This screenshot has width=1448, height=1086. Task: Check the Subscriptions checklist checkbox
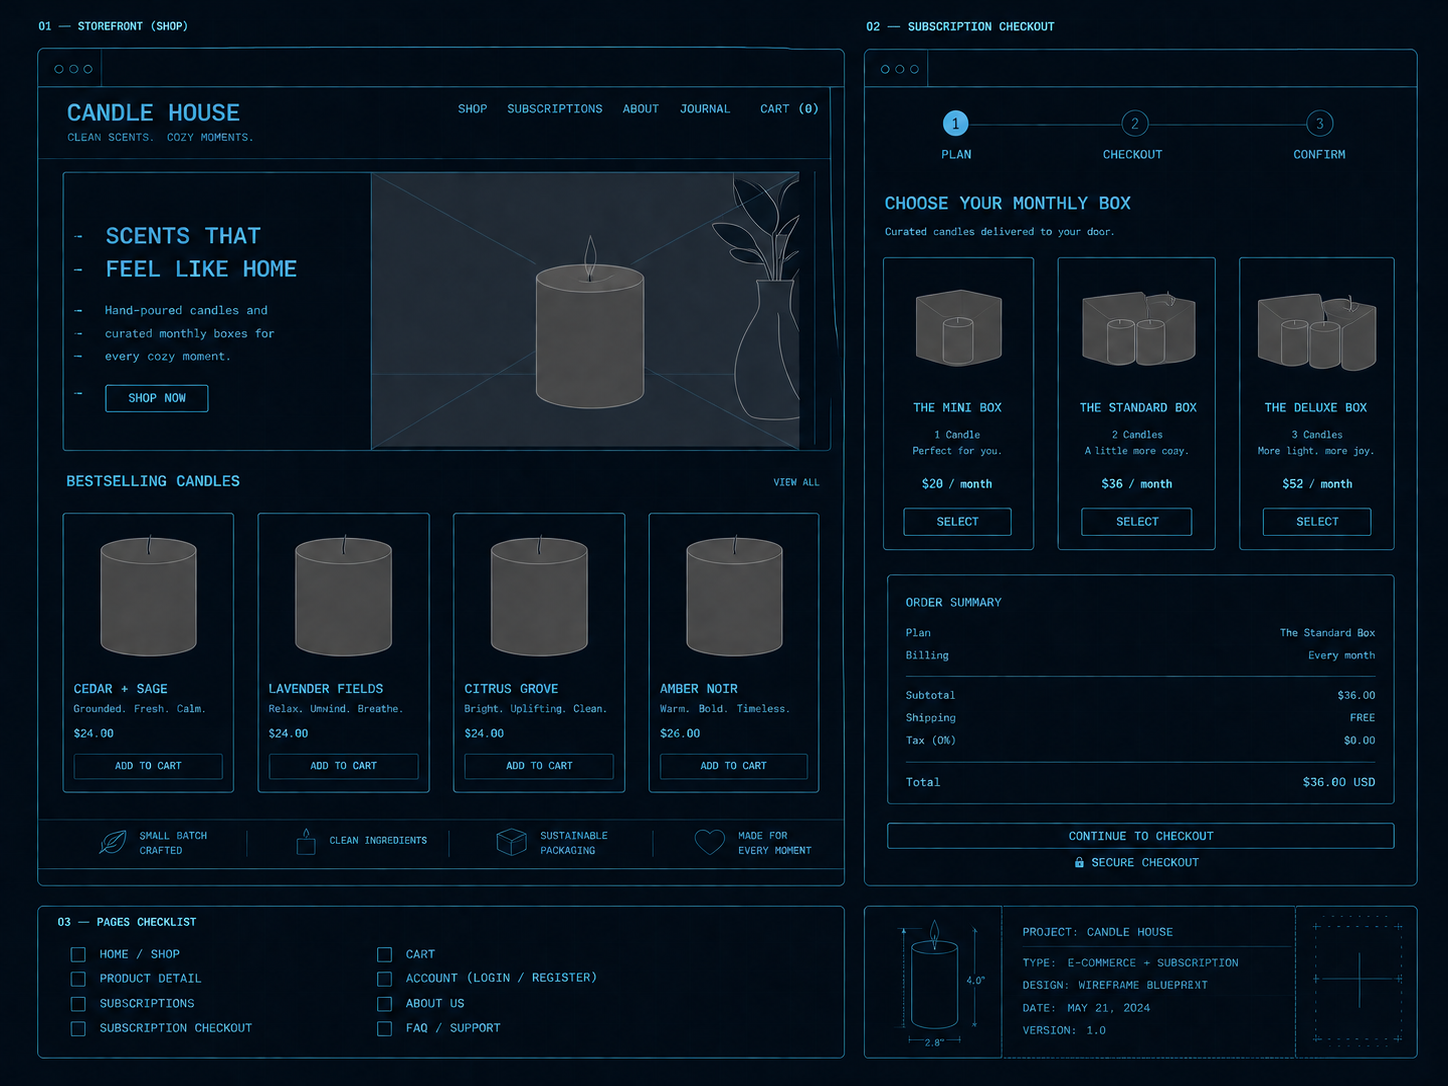pos(78,1003)
